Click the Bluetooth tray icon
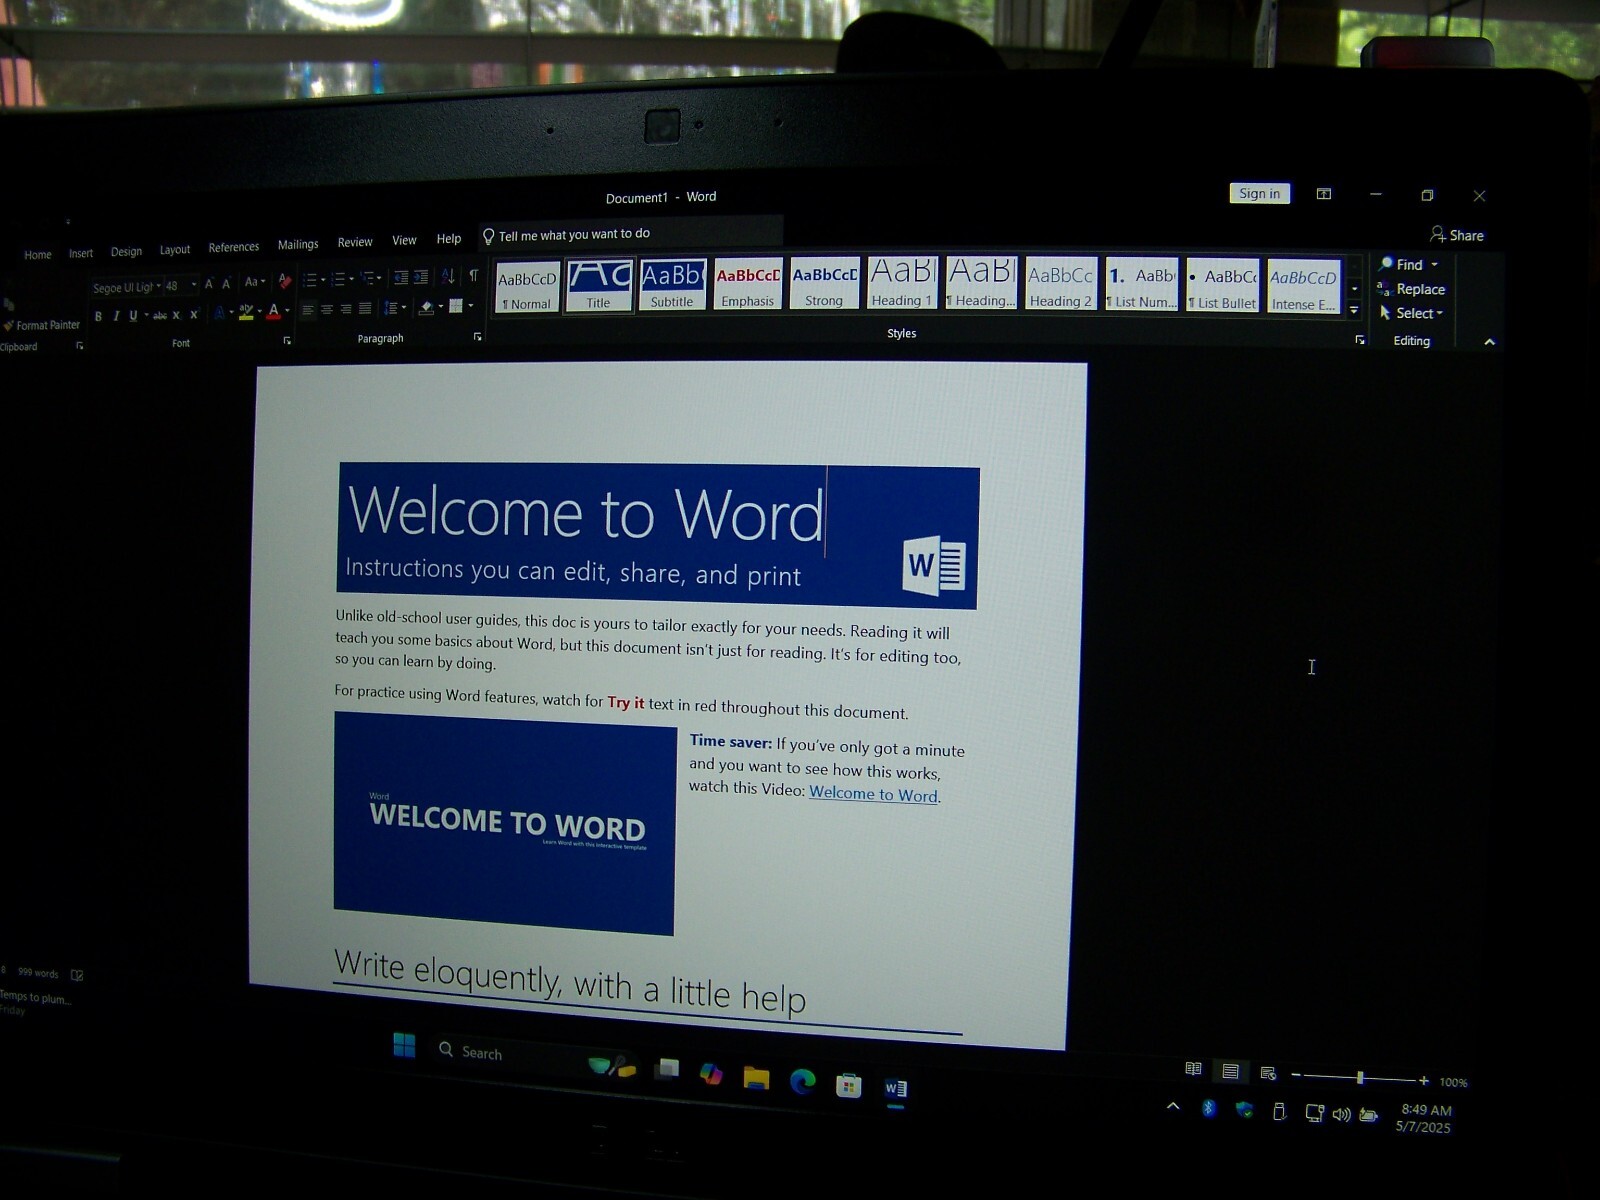Viewport: 1600px width, 1200px height. click(x=1209, y=1108)
